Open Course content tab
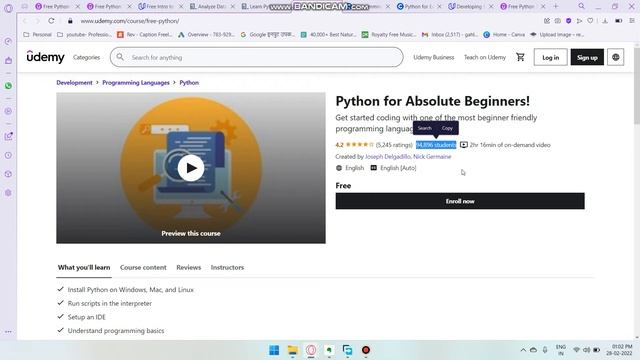The height and width of the screenshot is (360, 640). click(143, 268)
